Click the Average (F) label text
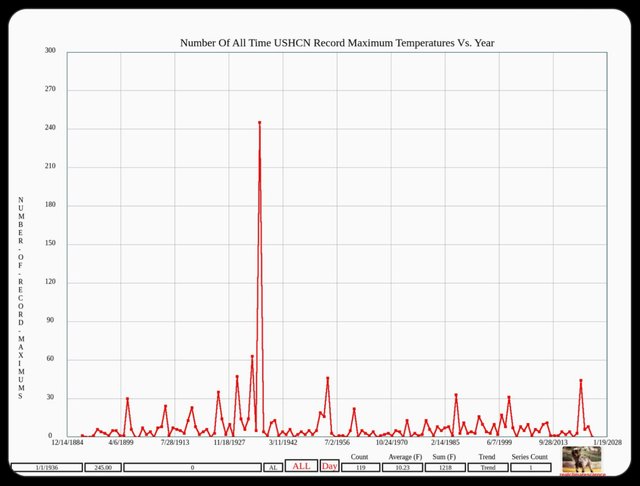 [405, 457]
